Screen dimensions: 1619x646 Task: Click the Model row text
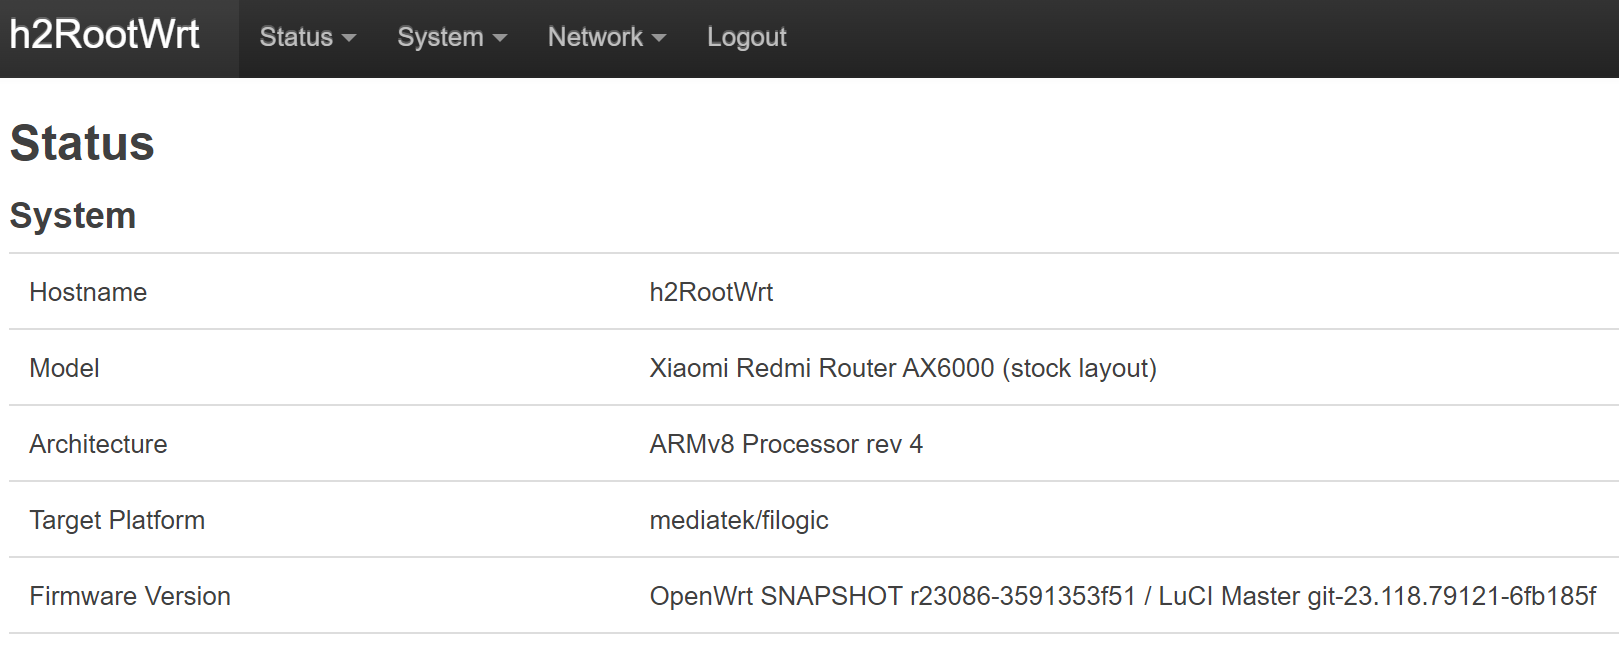click(64, 368)
